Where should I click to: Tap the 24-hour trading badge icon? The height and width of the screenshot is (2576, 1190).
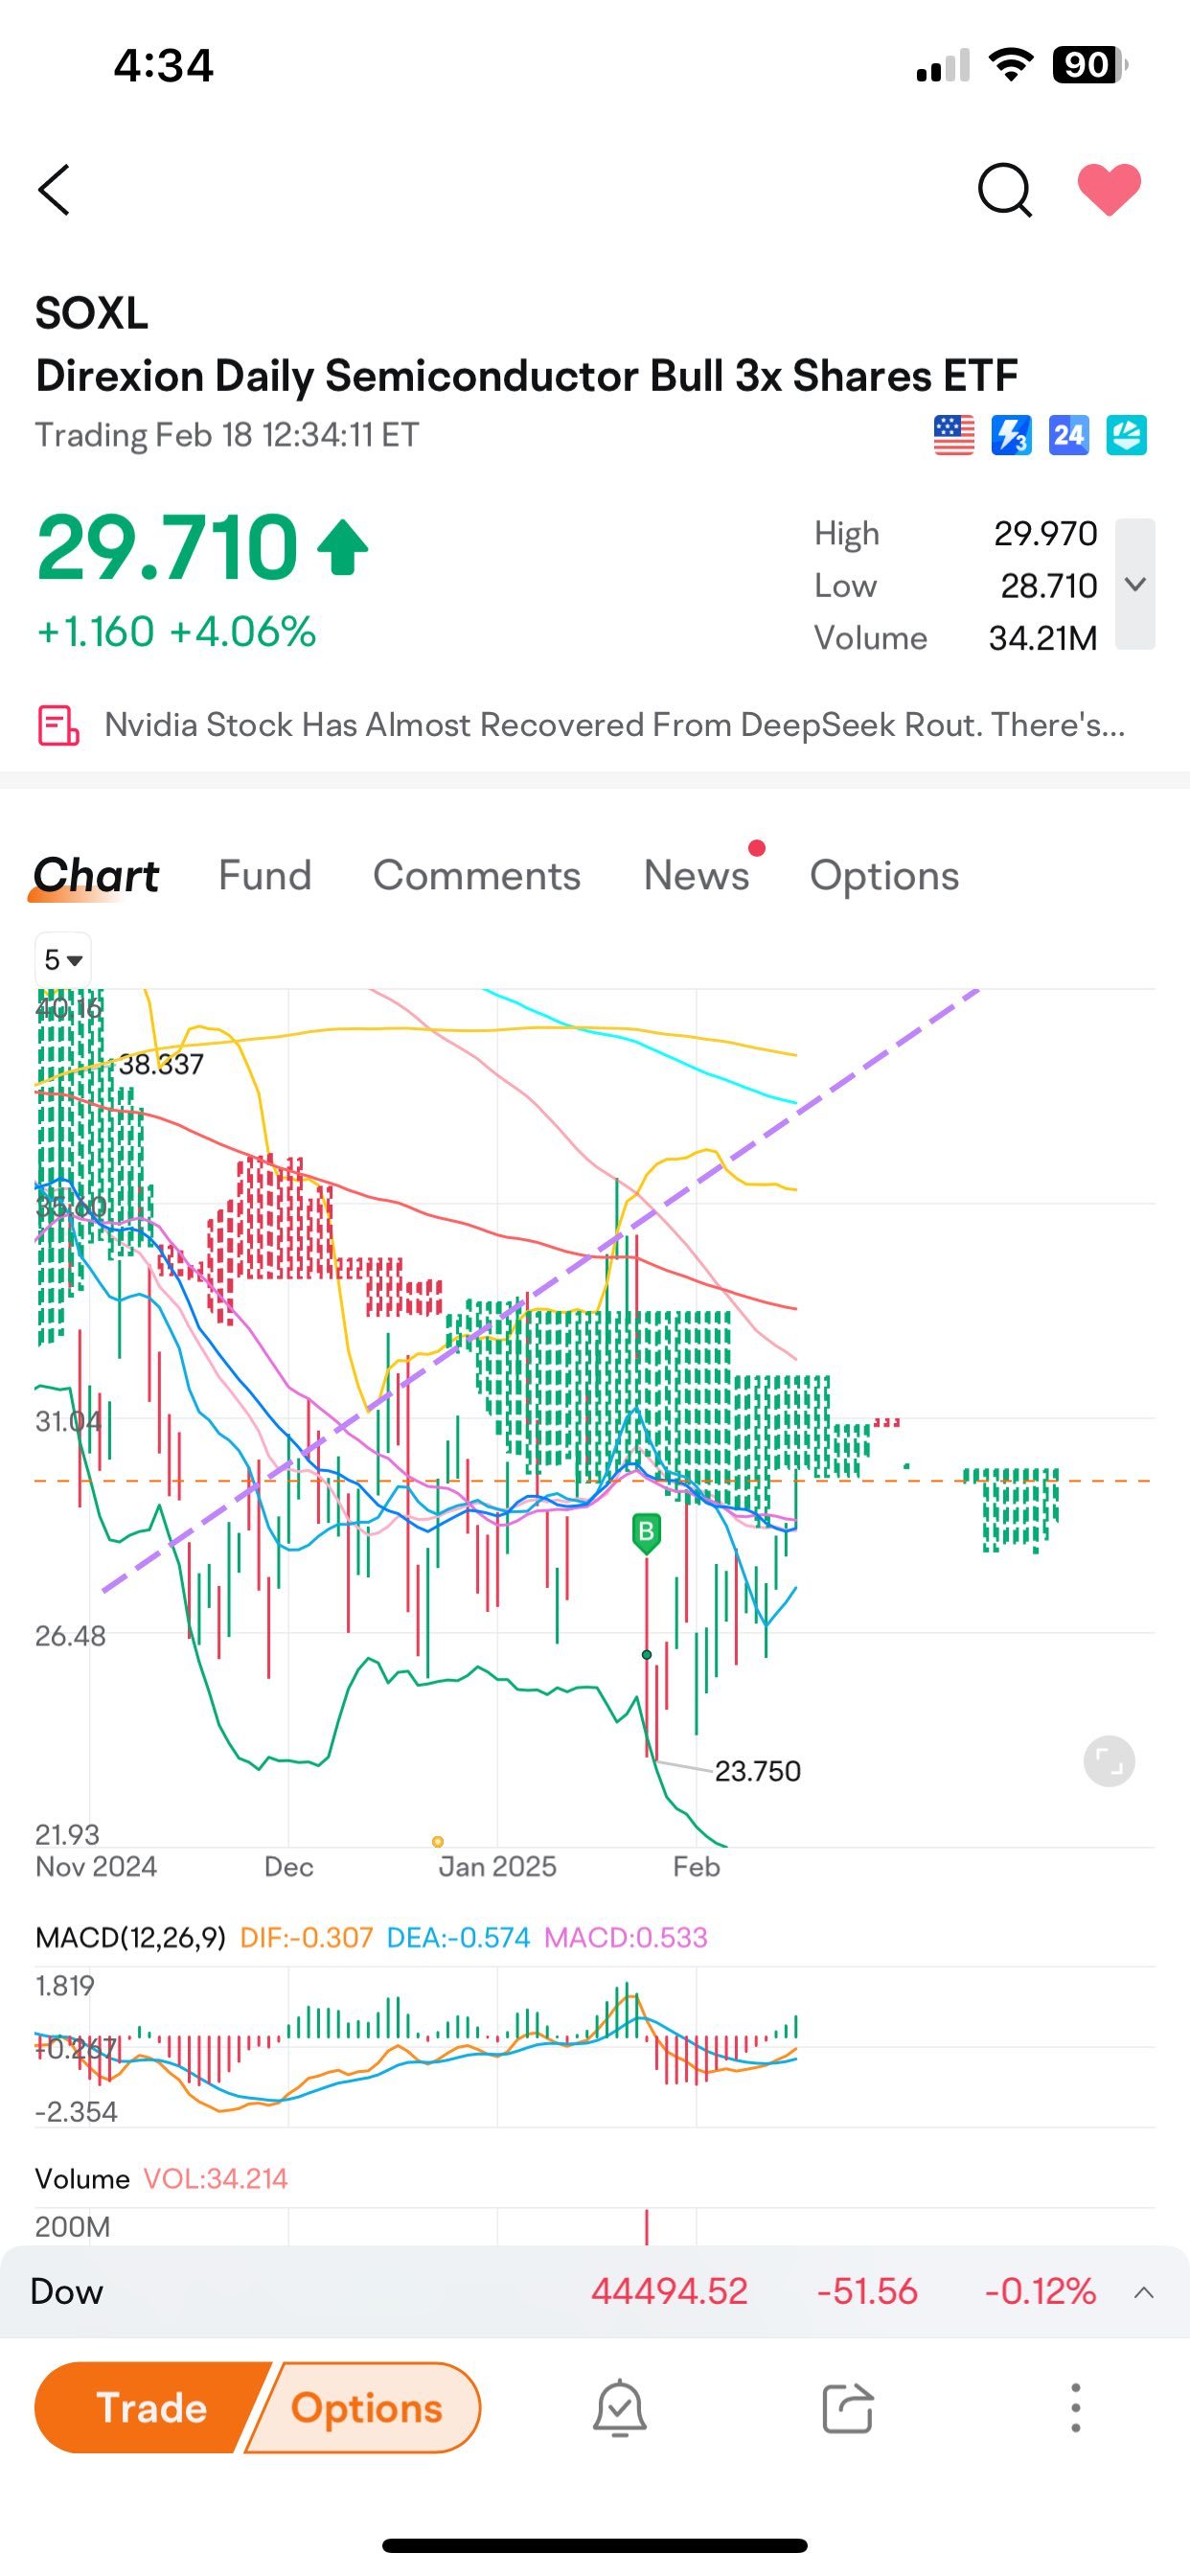tap(1068, 436)
